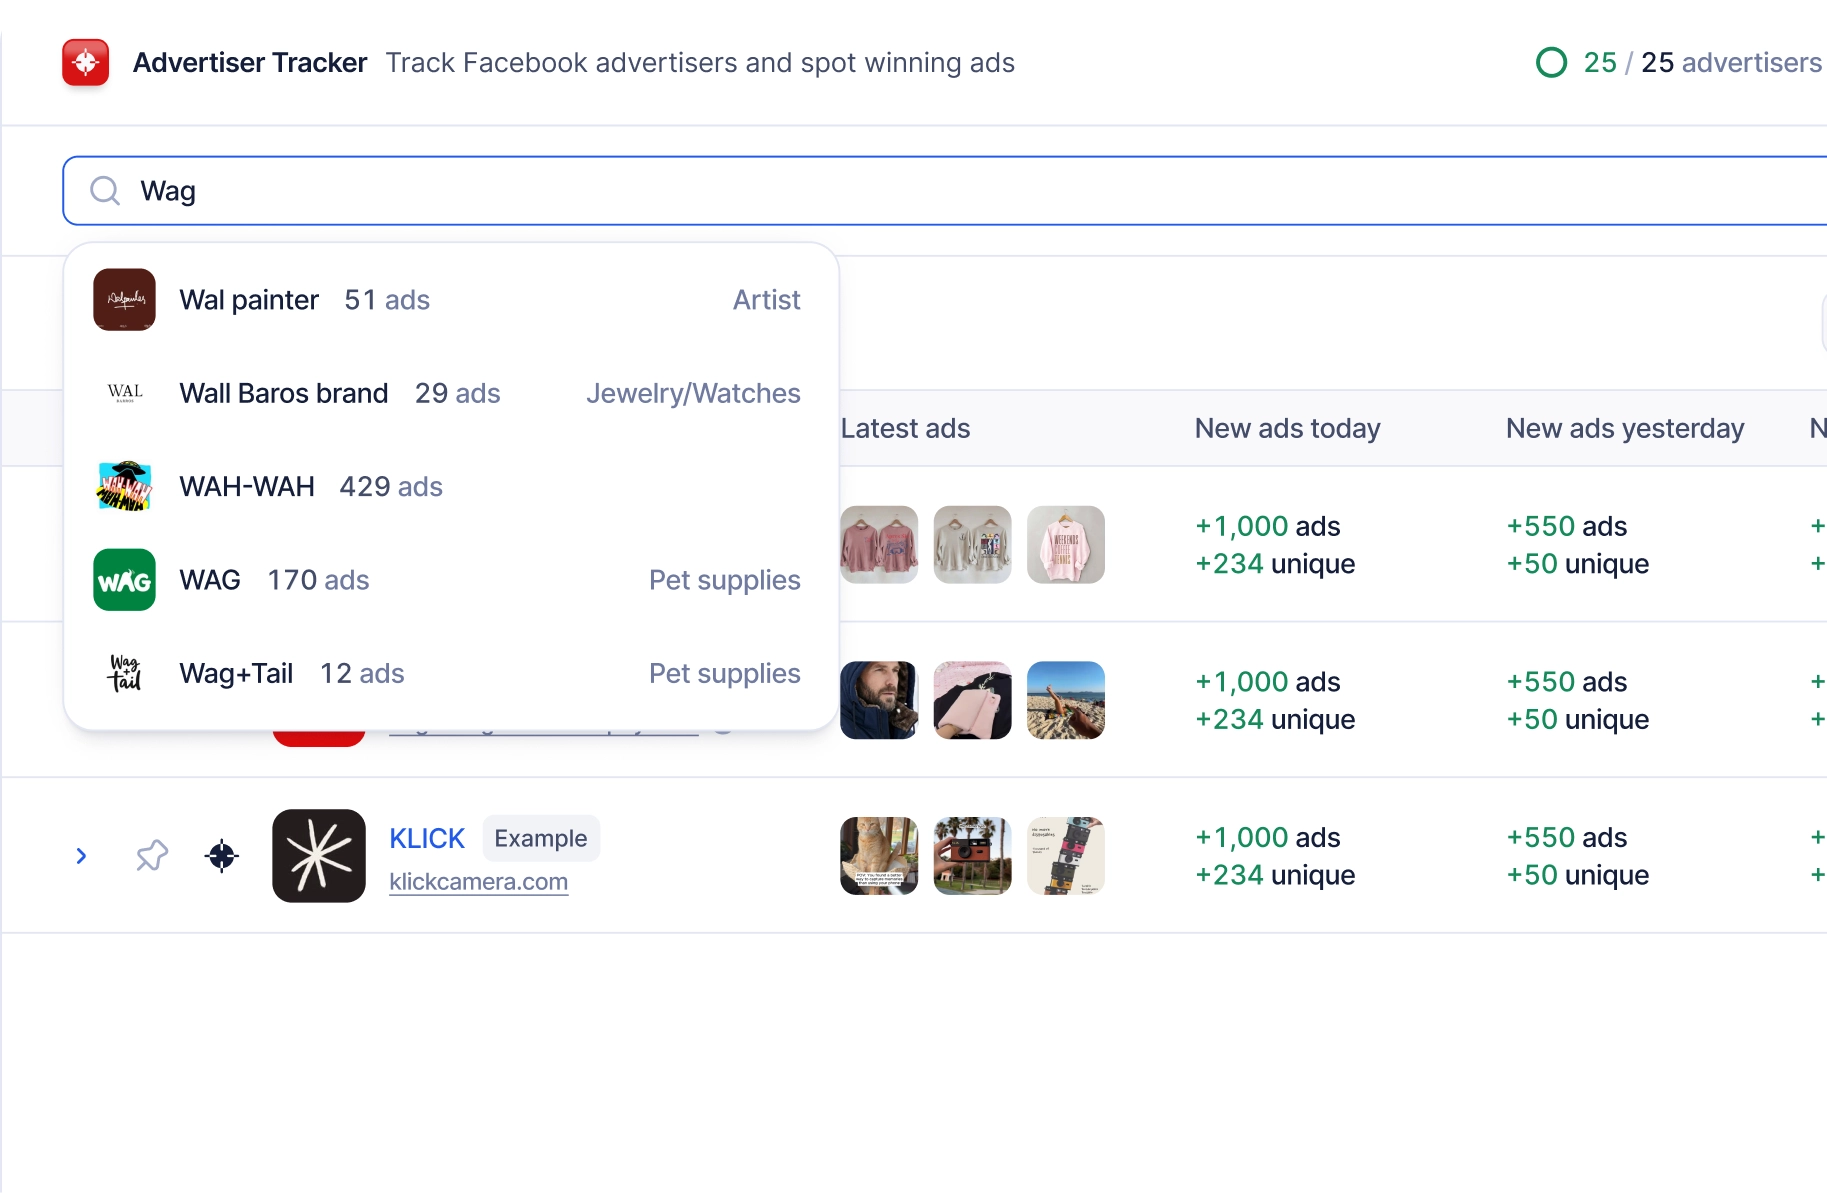Click '429 ads' beside WAH-WAH
The width and height of the screenshot is (1827, 1193).
pyautogui.click(x=391, y=487)
